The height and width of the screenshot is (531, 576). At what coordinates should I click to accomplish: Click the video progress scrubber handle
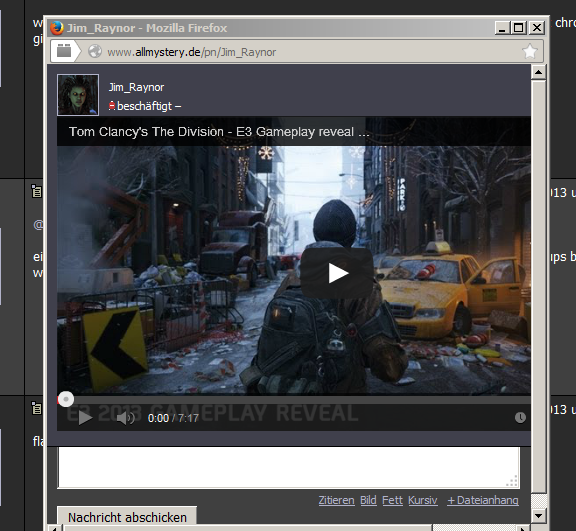pyautogui.click(x=66, y=399)
